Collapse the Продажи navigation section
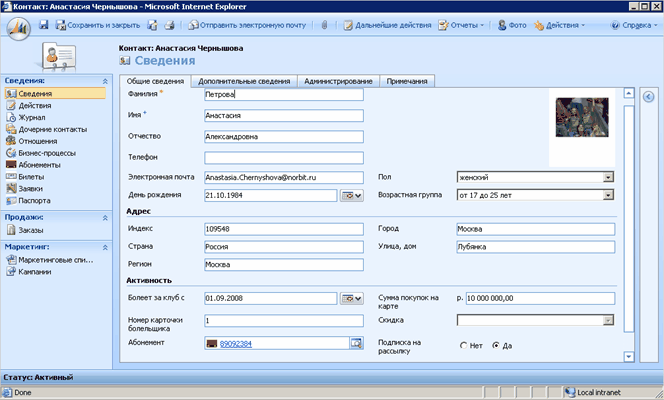664x400 pixels. point(105,218)
